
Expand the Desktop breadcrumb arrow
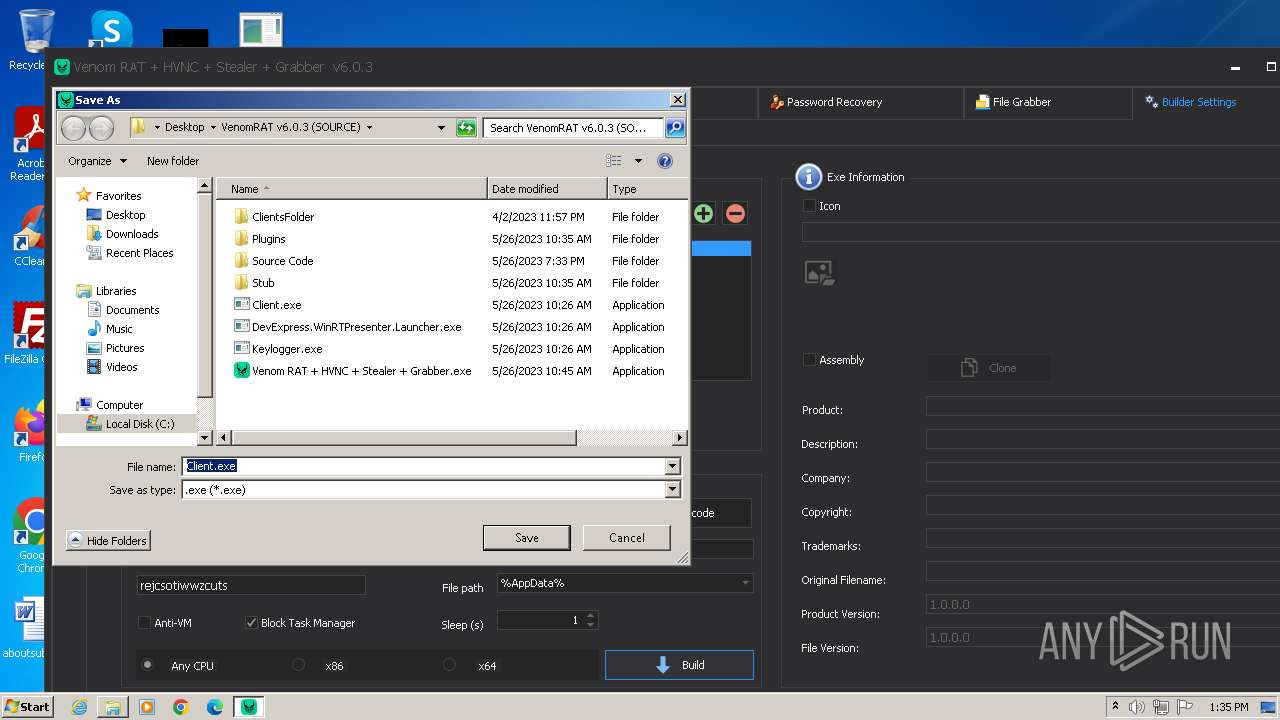click(213, 128)
